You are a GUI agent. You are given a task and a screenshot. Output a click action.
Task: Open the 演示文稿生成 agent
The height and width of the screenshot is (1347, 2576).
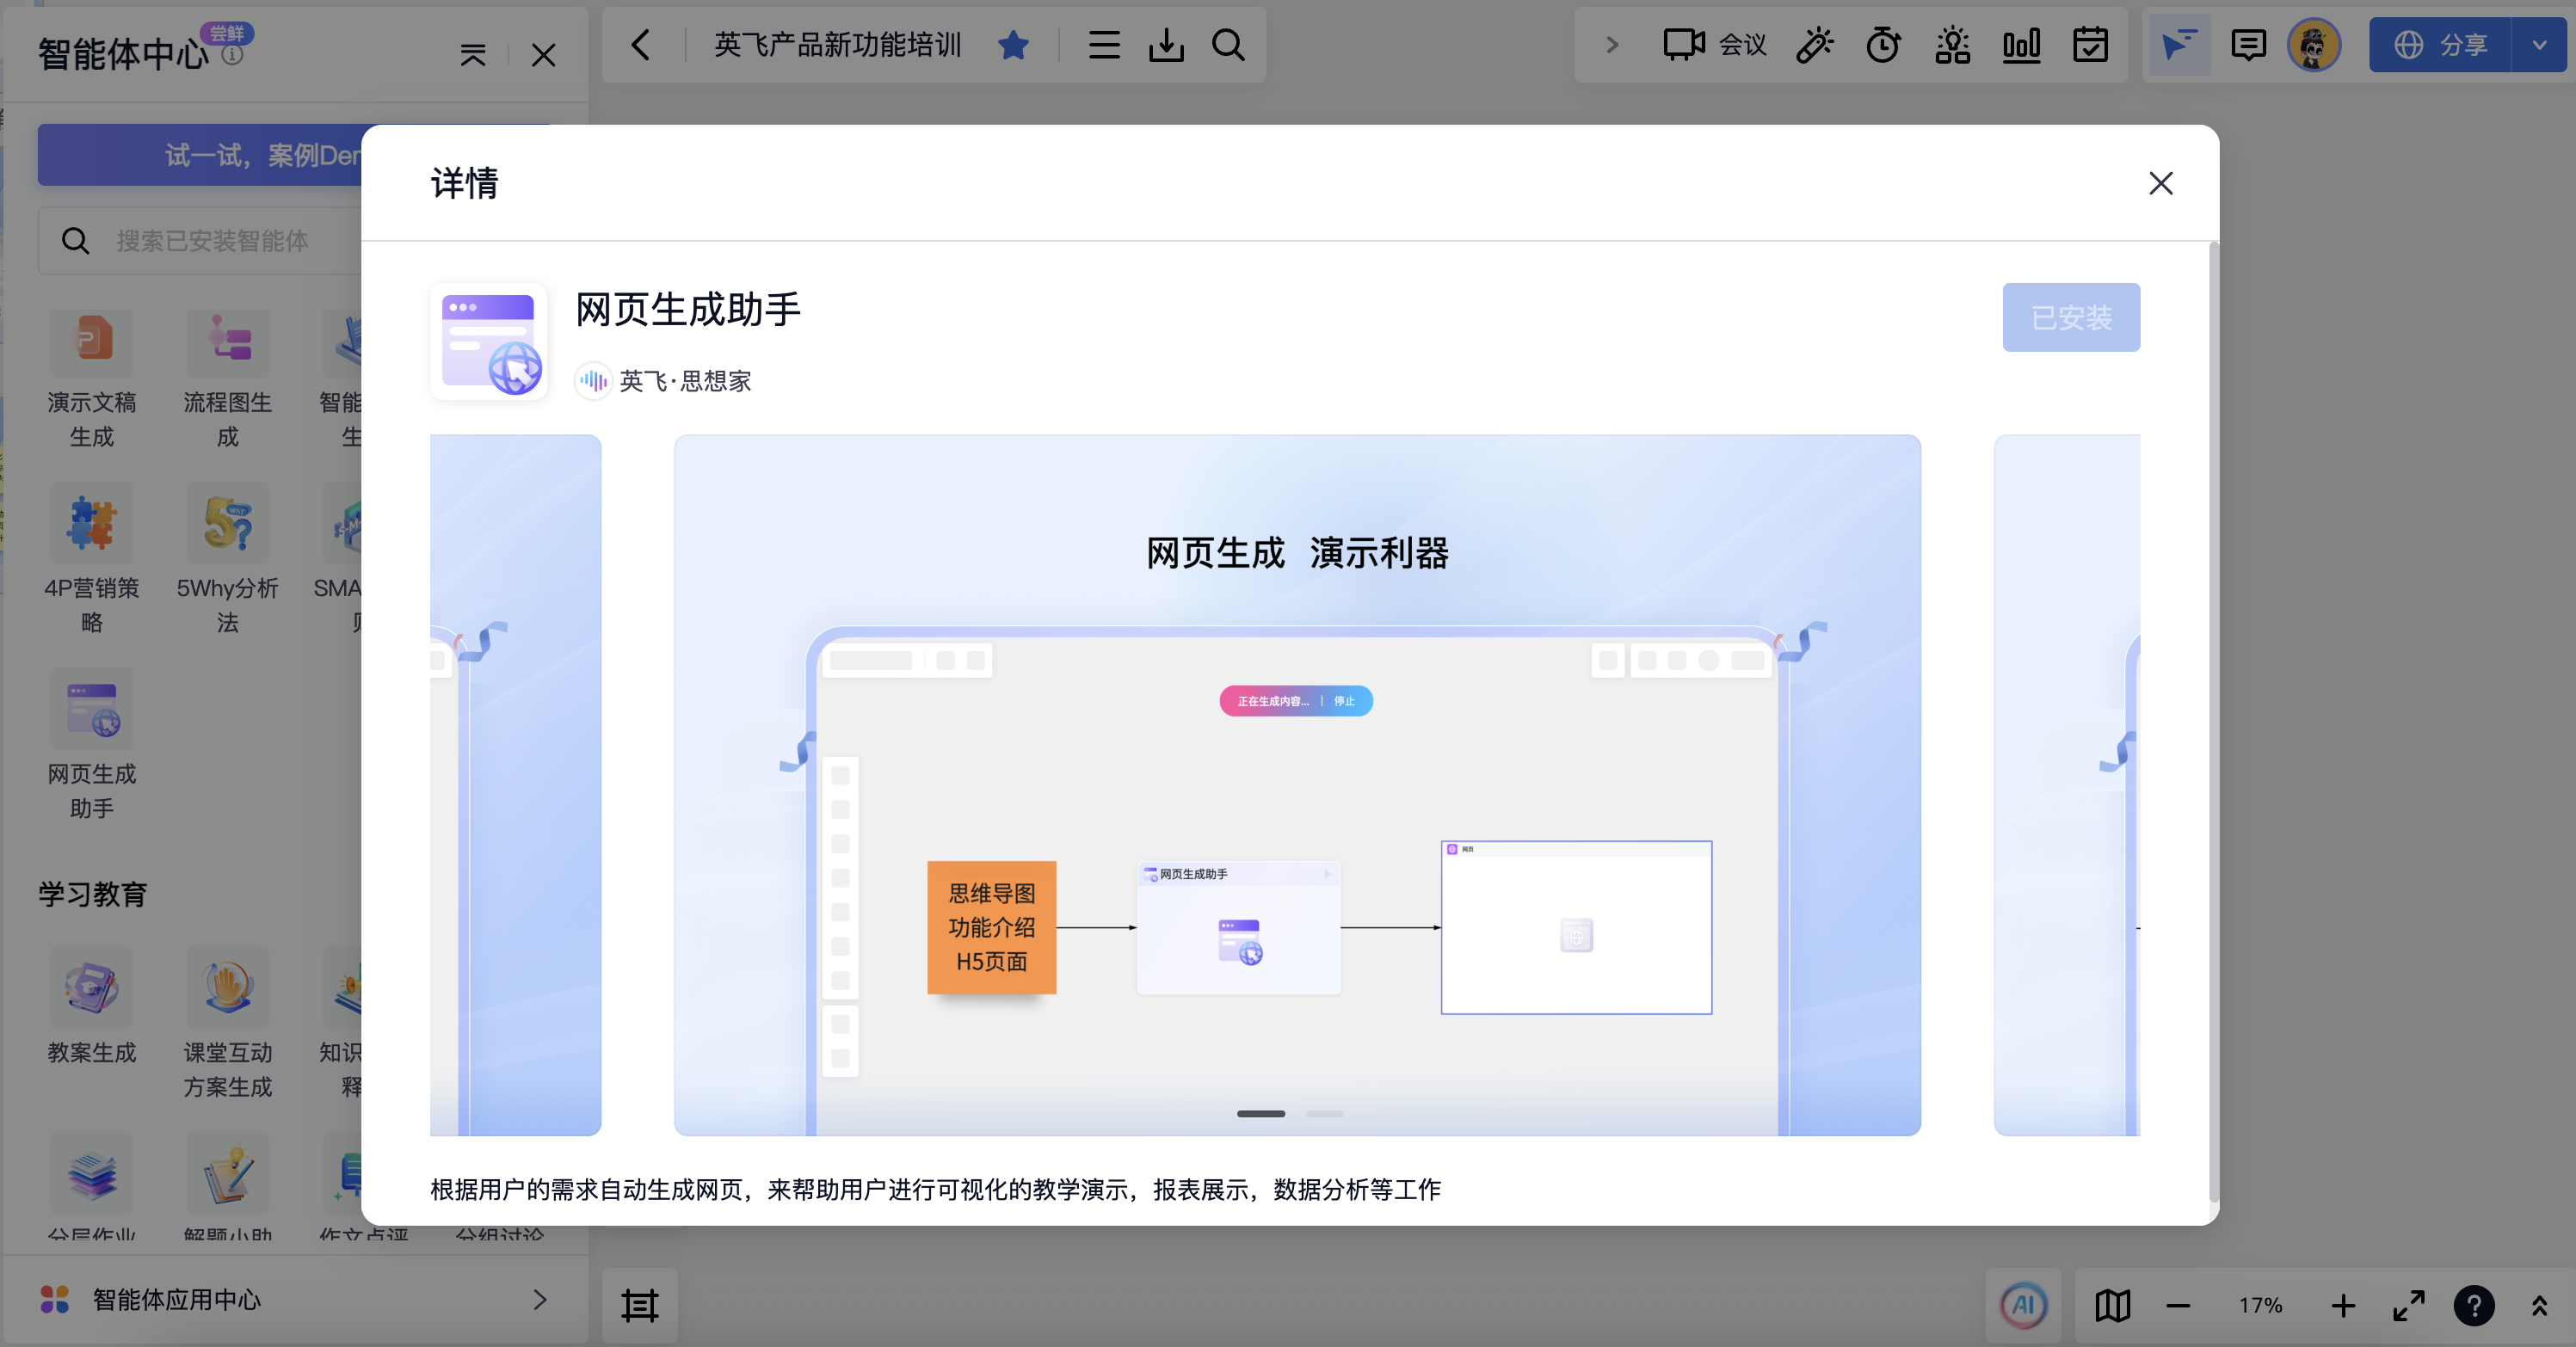click(x=92, y=378)
